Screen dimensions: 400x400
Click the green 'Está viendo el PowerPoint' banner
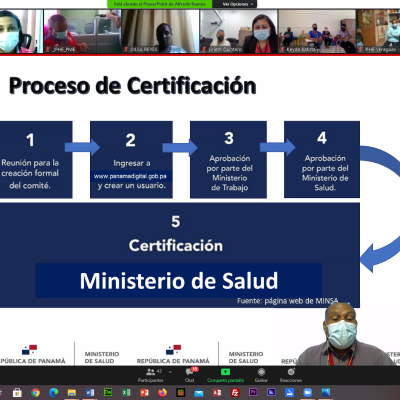click(x=159, y=4)
